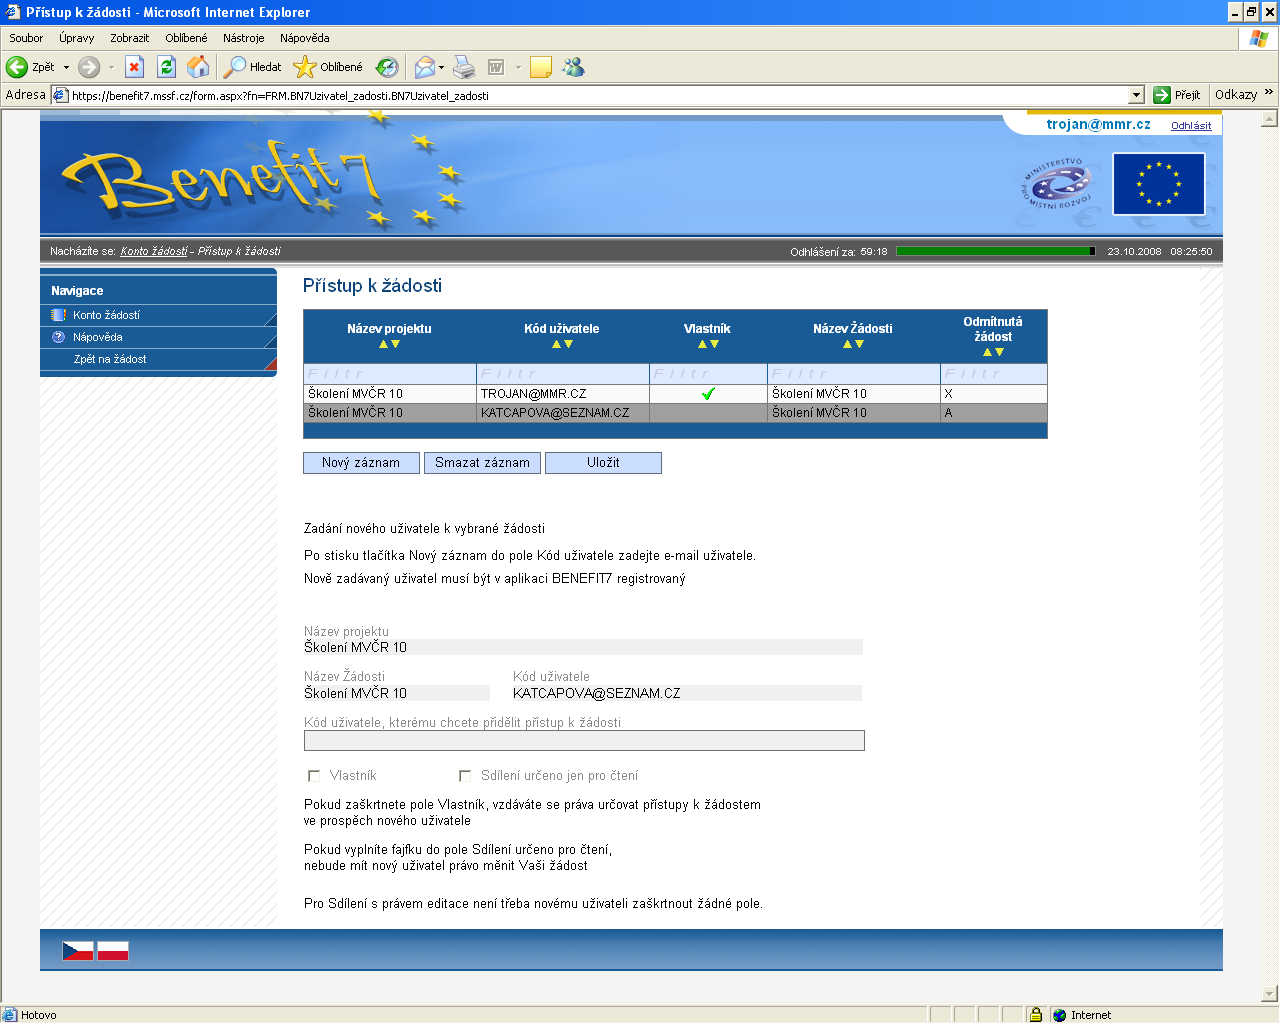
Task: Print the page with the printer icon
Action: pyautogui.click(x=464, y=67)
